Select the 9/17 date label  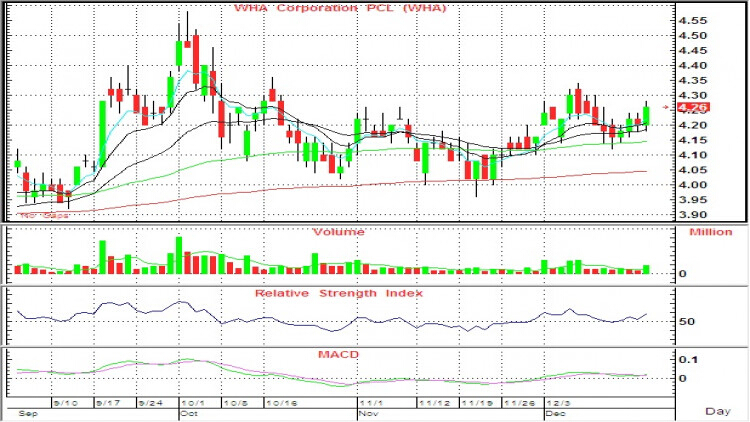click(108, 403)
